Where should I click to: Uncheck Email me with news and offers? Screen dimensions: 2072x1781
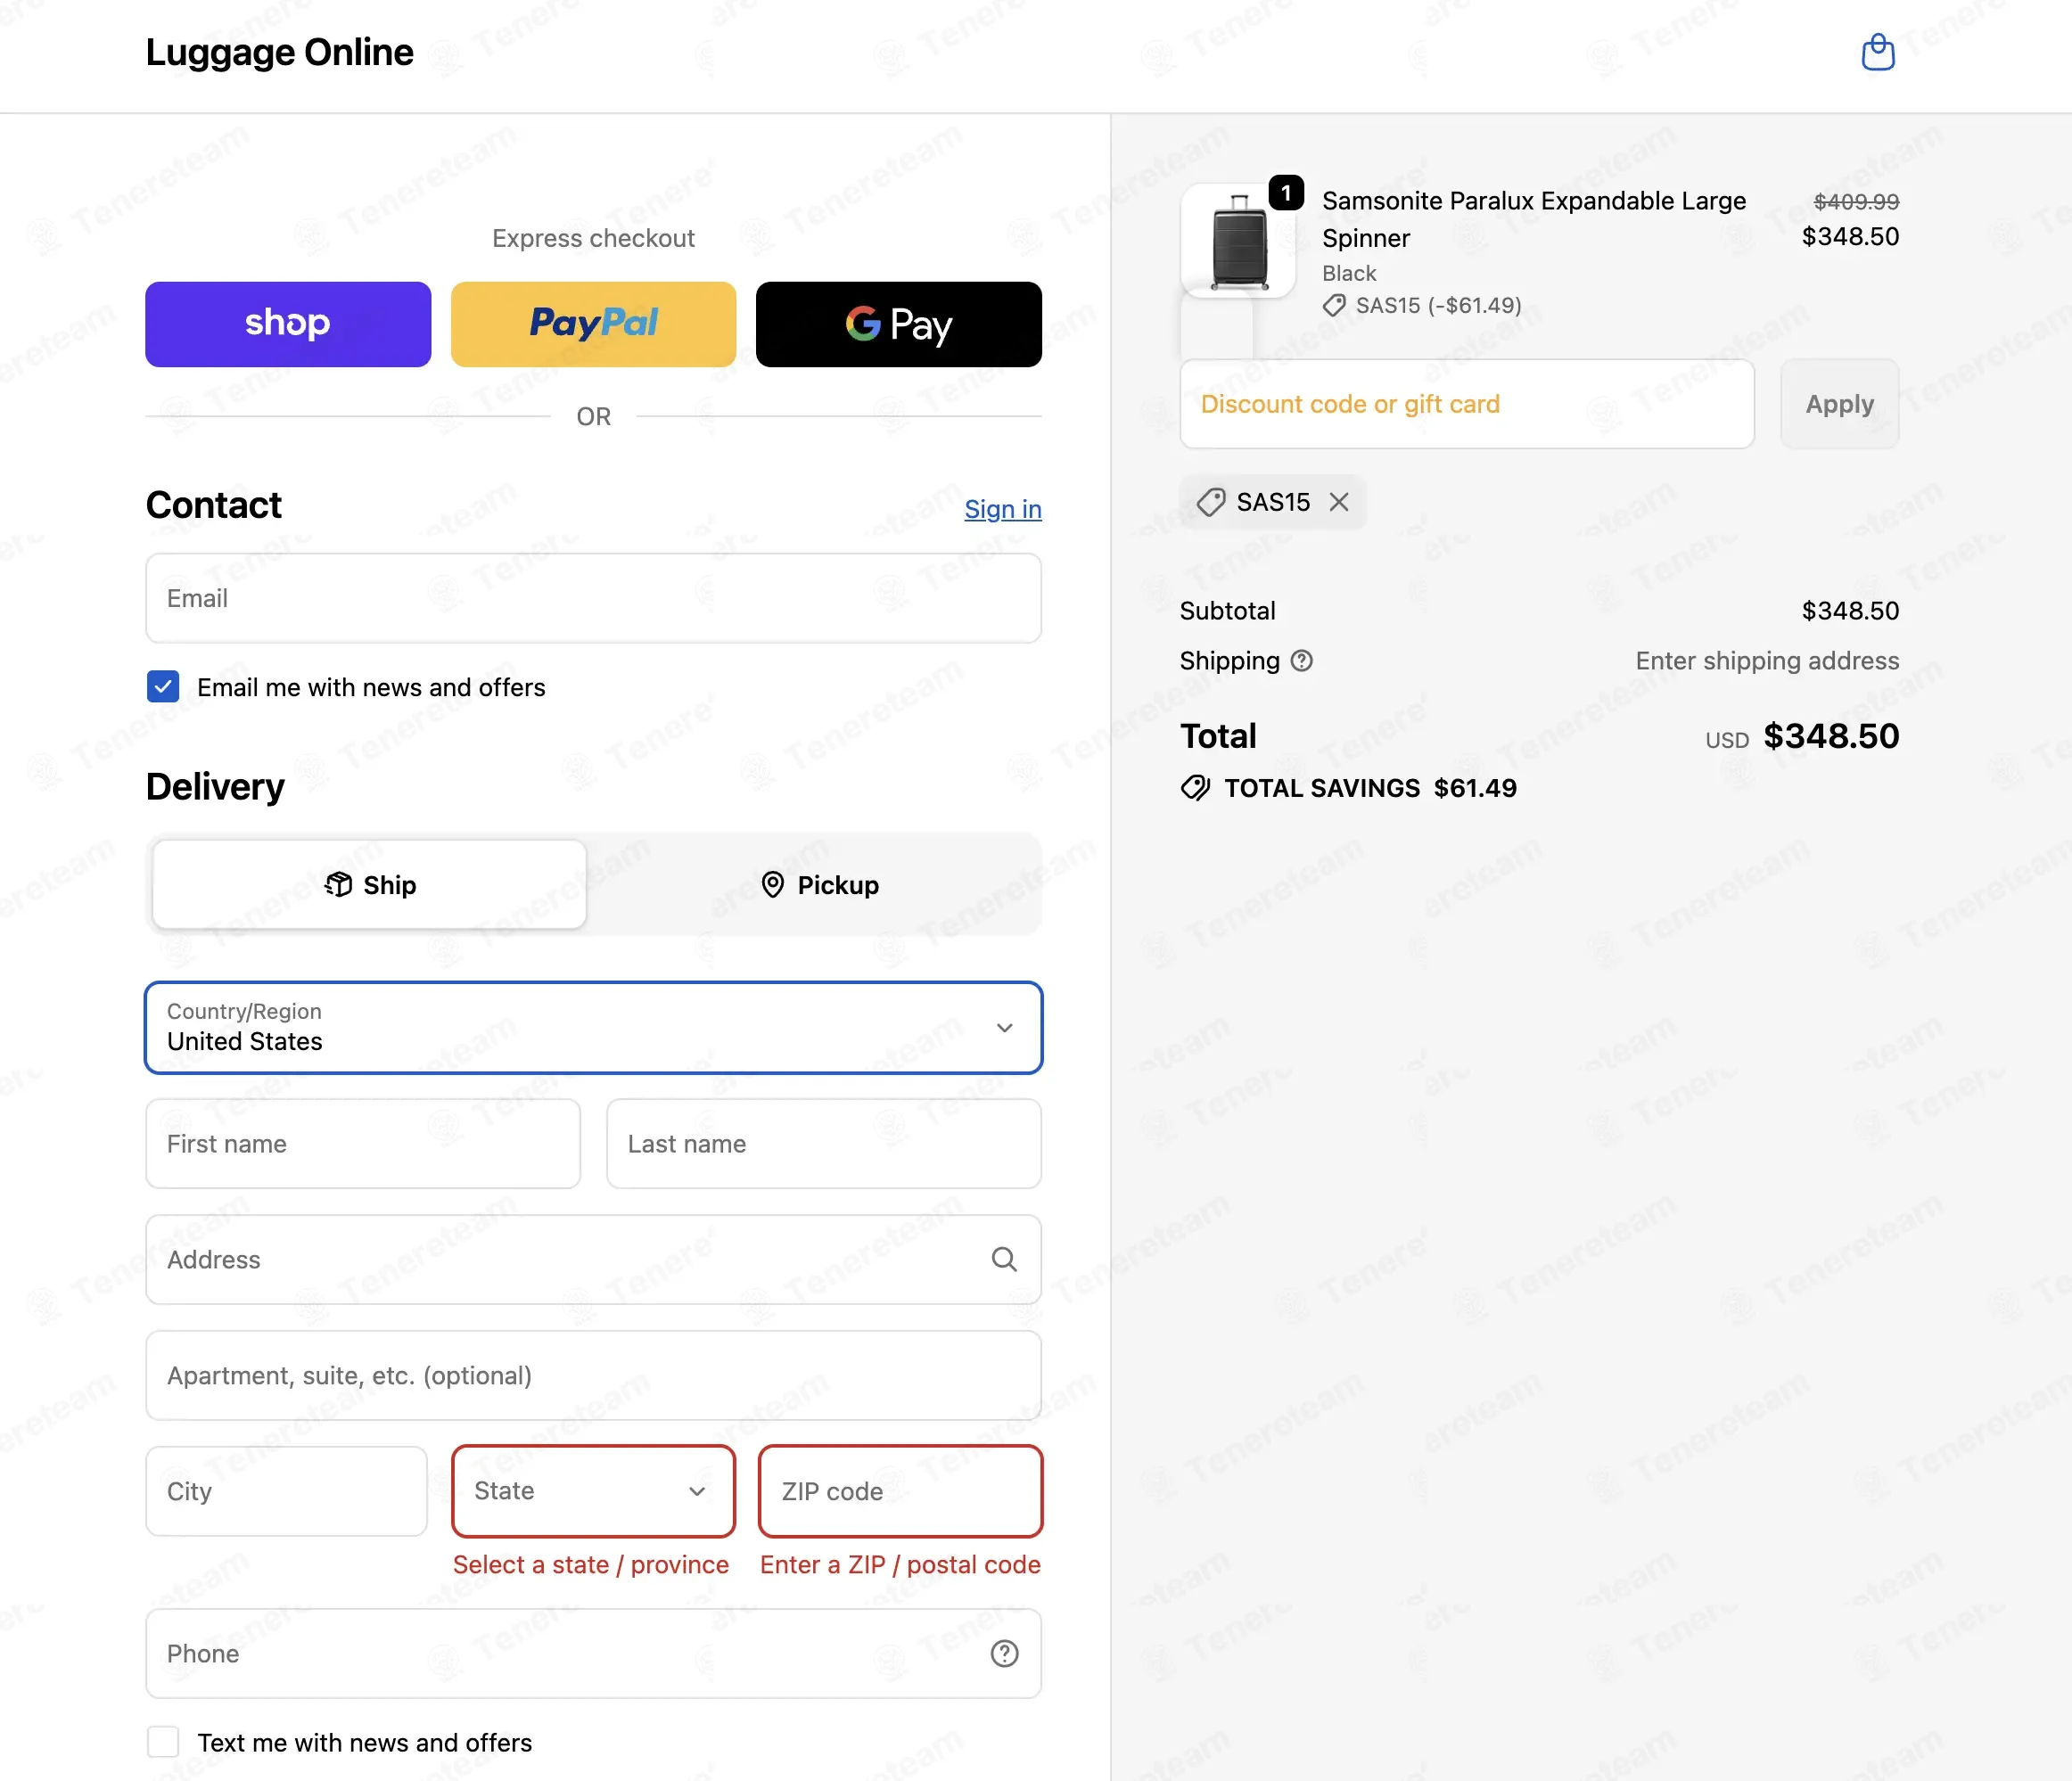(x=163, y=687)
